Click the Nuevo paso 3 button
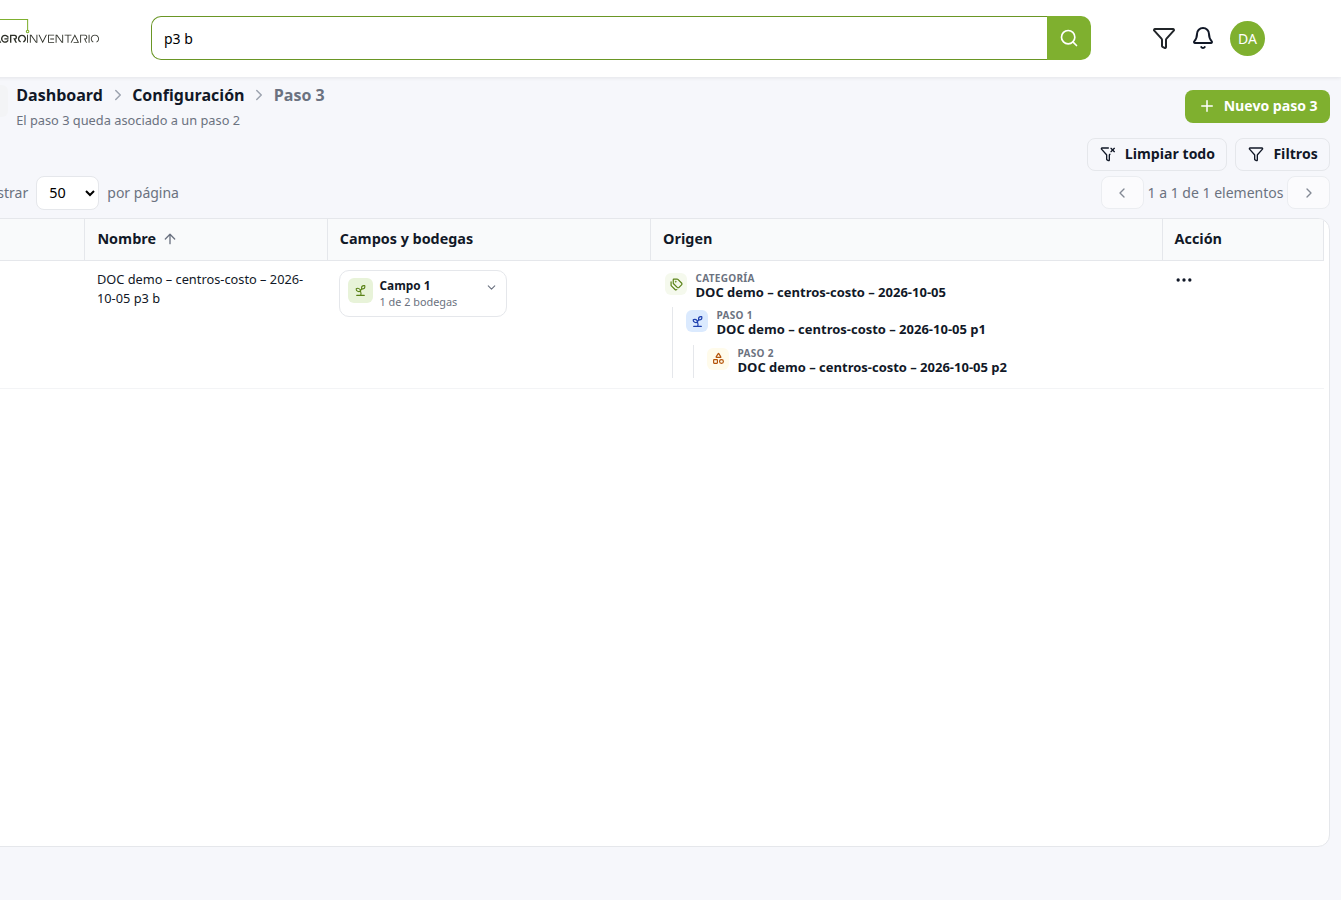Image resolution: width=1341 pixels, height=900 pixels. (x=1257, y=106)
